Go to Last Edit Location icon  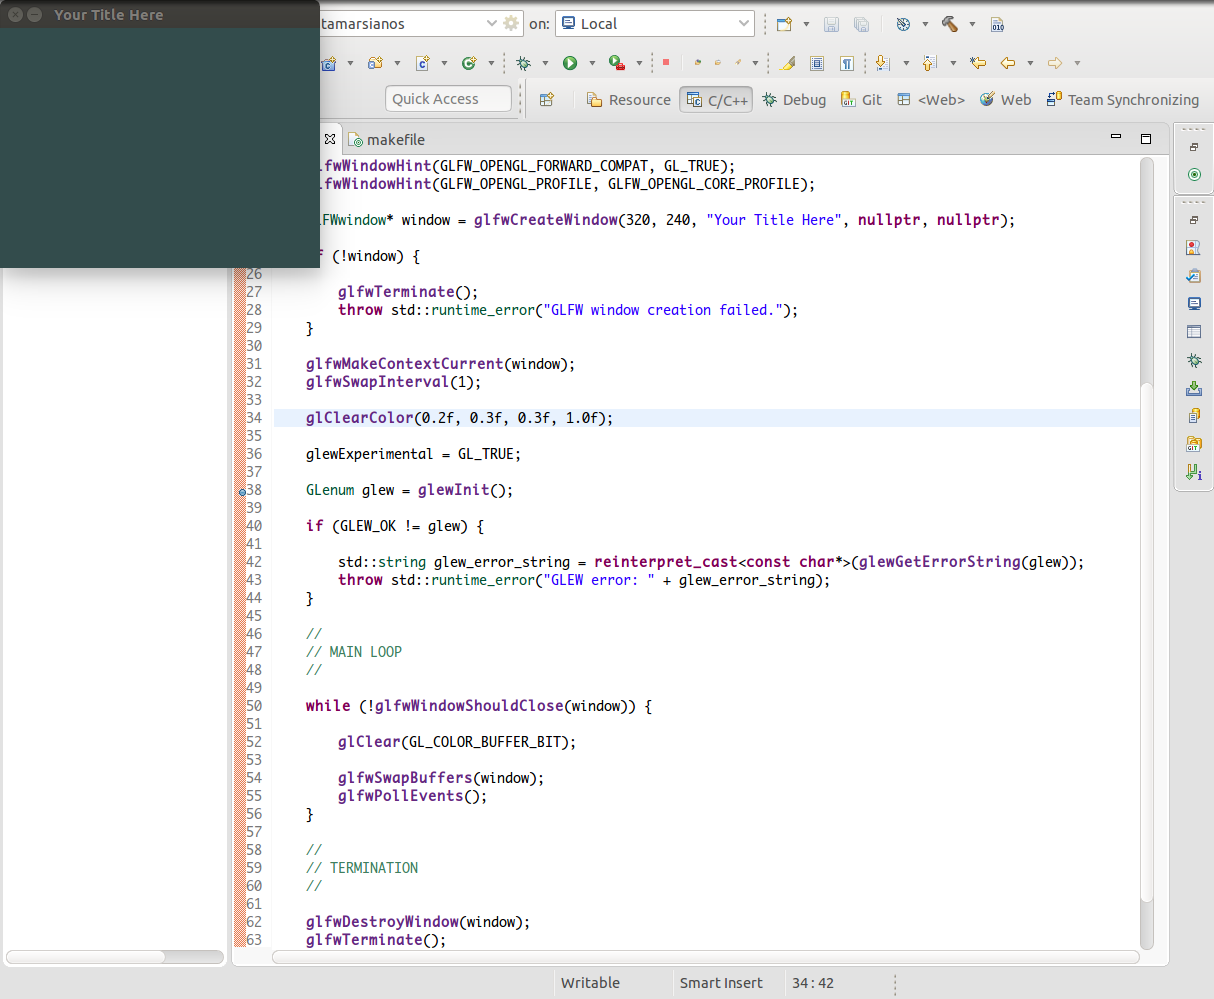tap(978, 63)
